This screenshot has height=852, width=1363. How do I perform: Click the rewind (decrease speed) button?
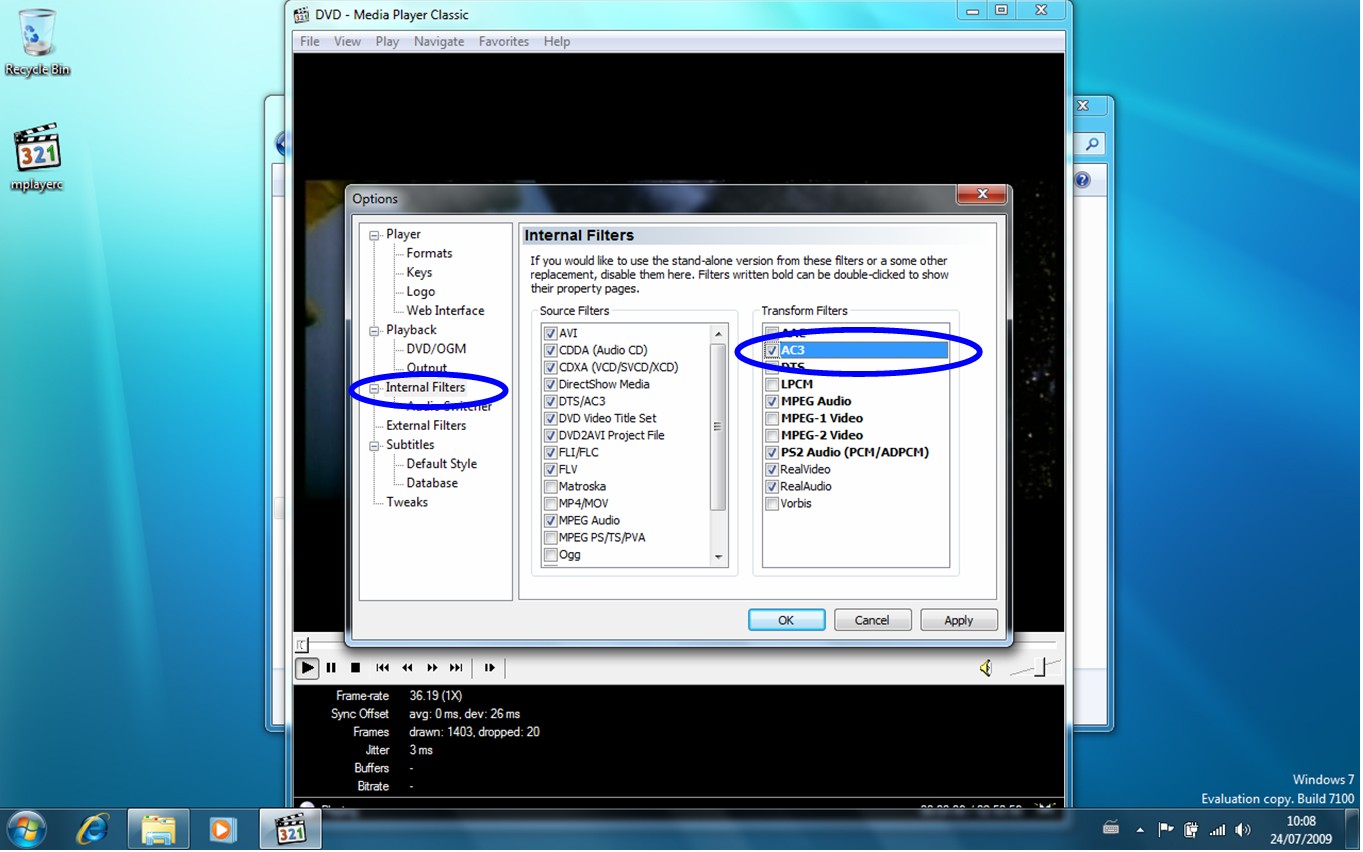click(407, 669)
